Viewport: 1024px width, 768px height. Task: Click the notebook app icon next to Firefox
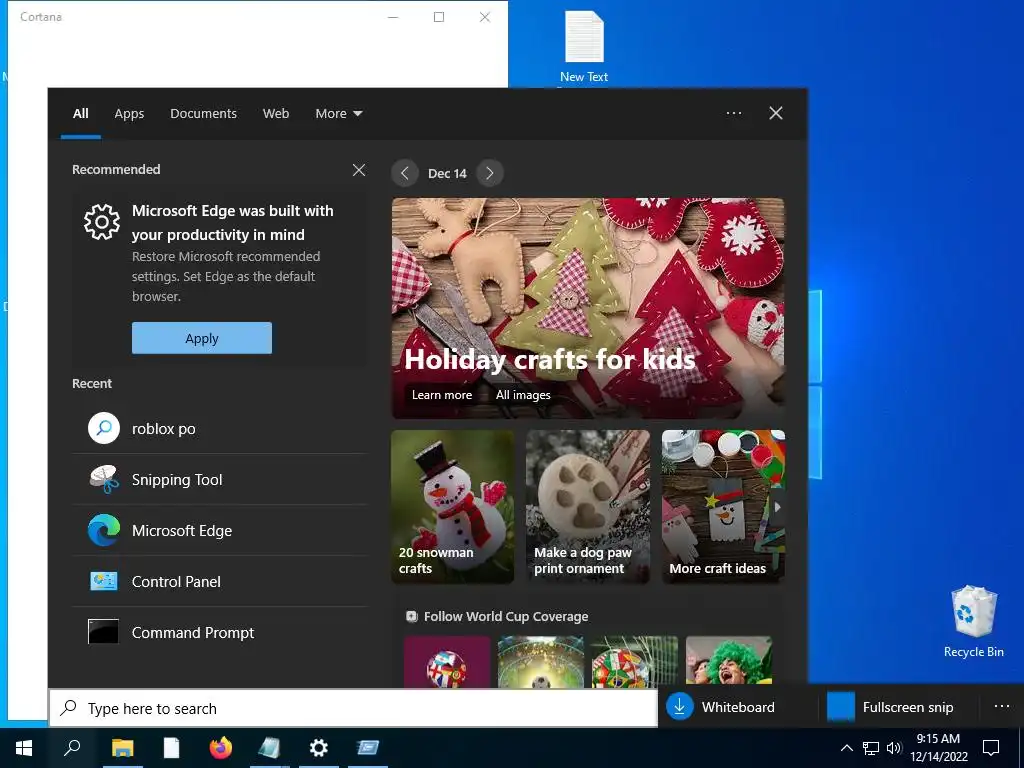[x=269, y=748]
